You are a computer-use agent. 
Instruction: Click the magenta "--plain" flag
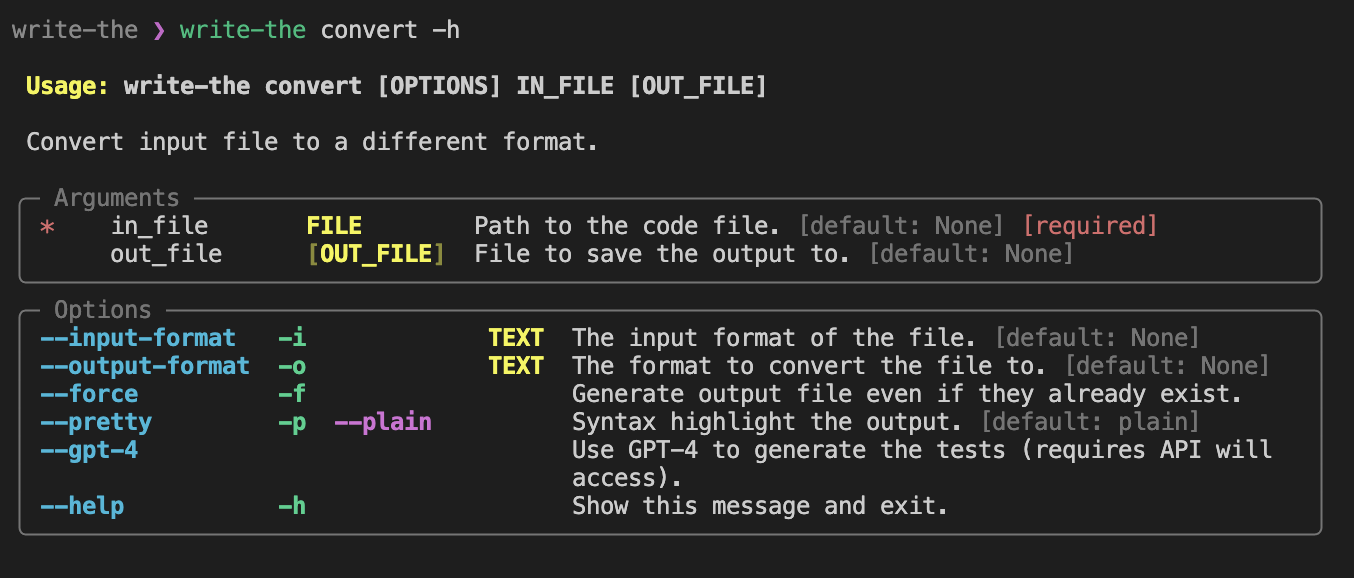coord(383,422)
